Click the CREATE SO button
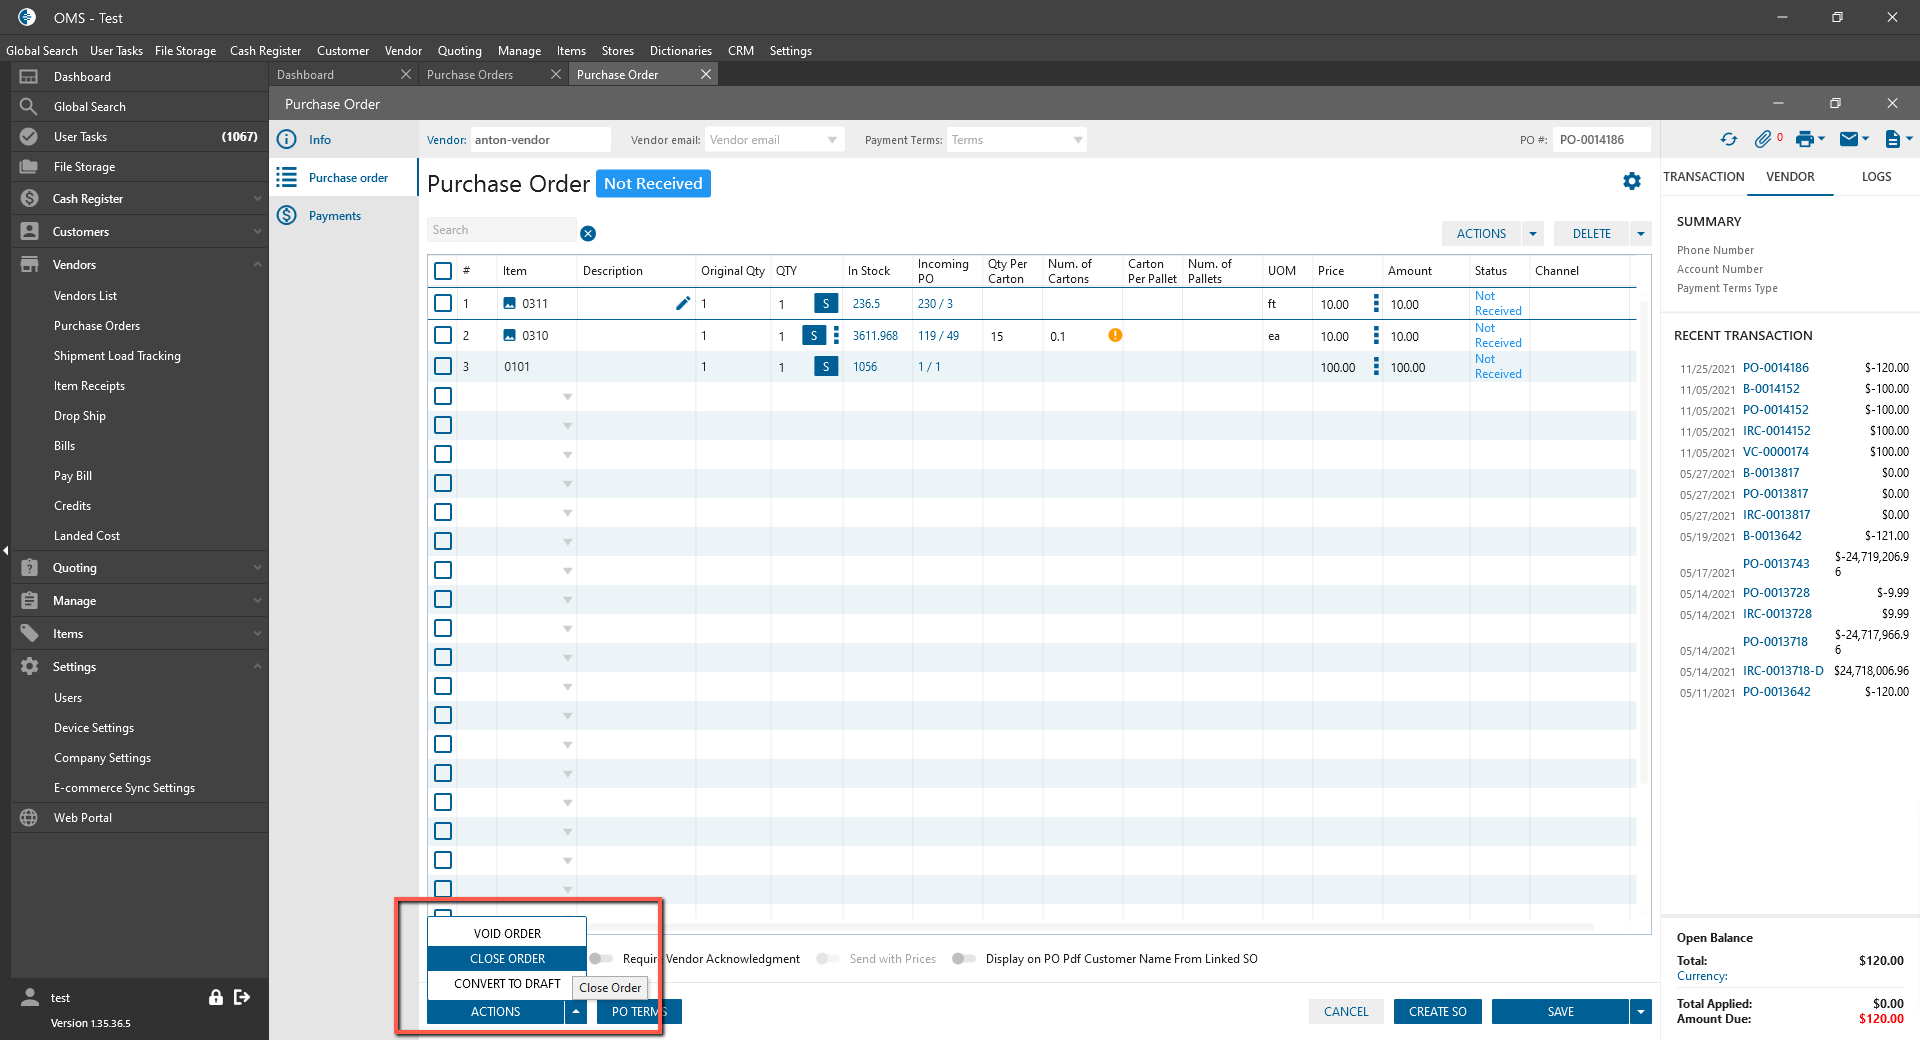1920x1040 pixels. pyautogui.click(x=1437, y=1012)
